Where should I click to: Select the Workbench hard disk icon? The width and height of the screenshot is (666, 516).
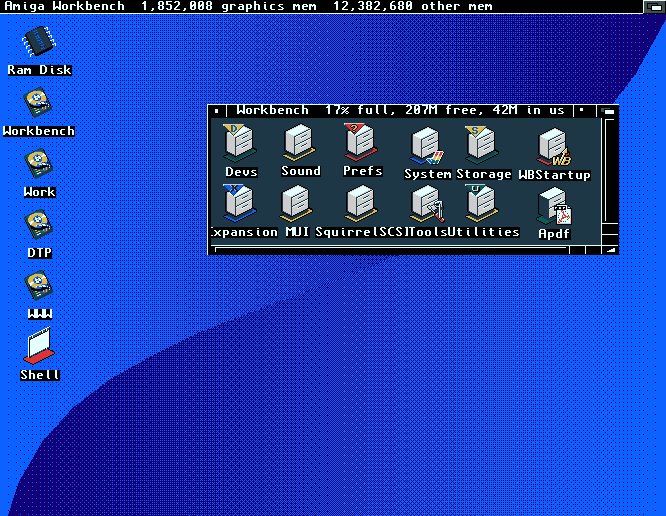point(38,102)
